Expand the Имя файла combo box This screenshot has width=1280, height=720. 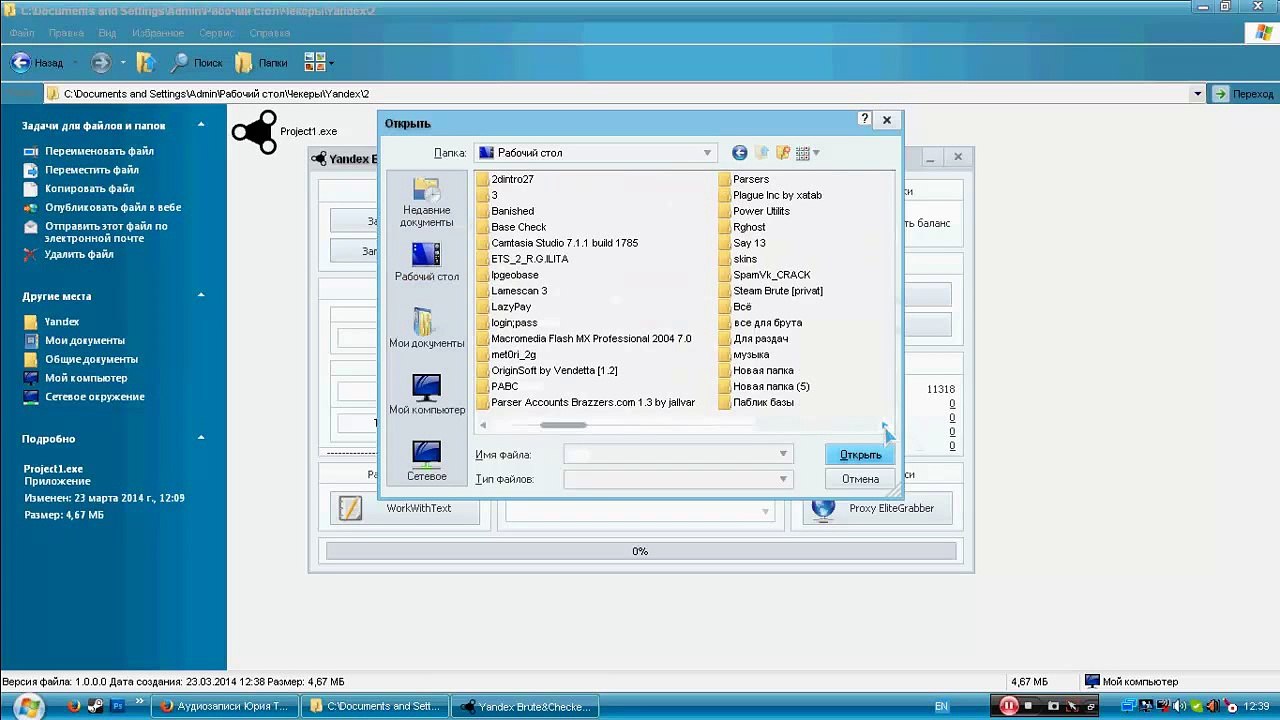pos(783,454)
